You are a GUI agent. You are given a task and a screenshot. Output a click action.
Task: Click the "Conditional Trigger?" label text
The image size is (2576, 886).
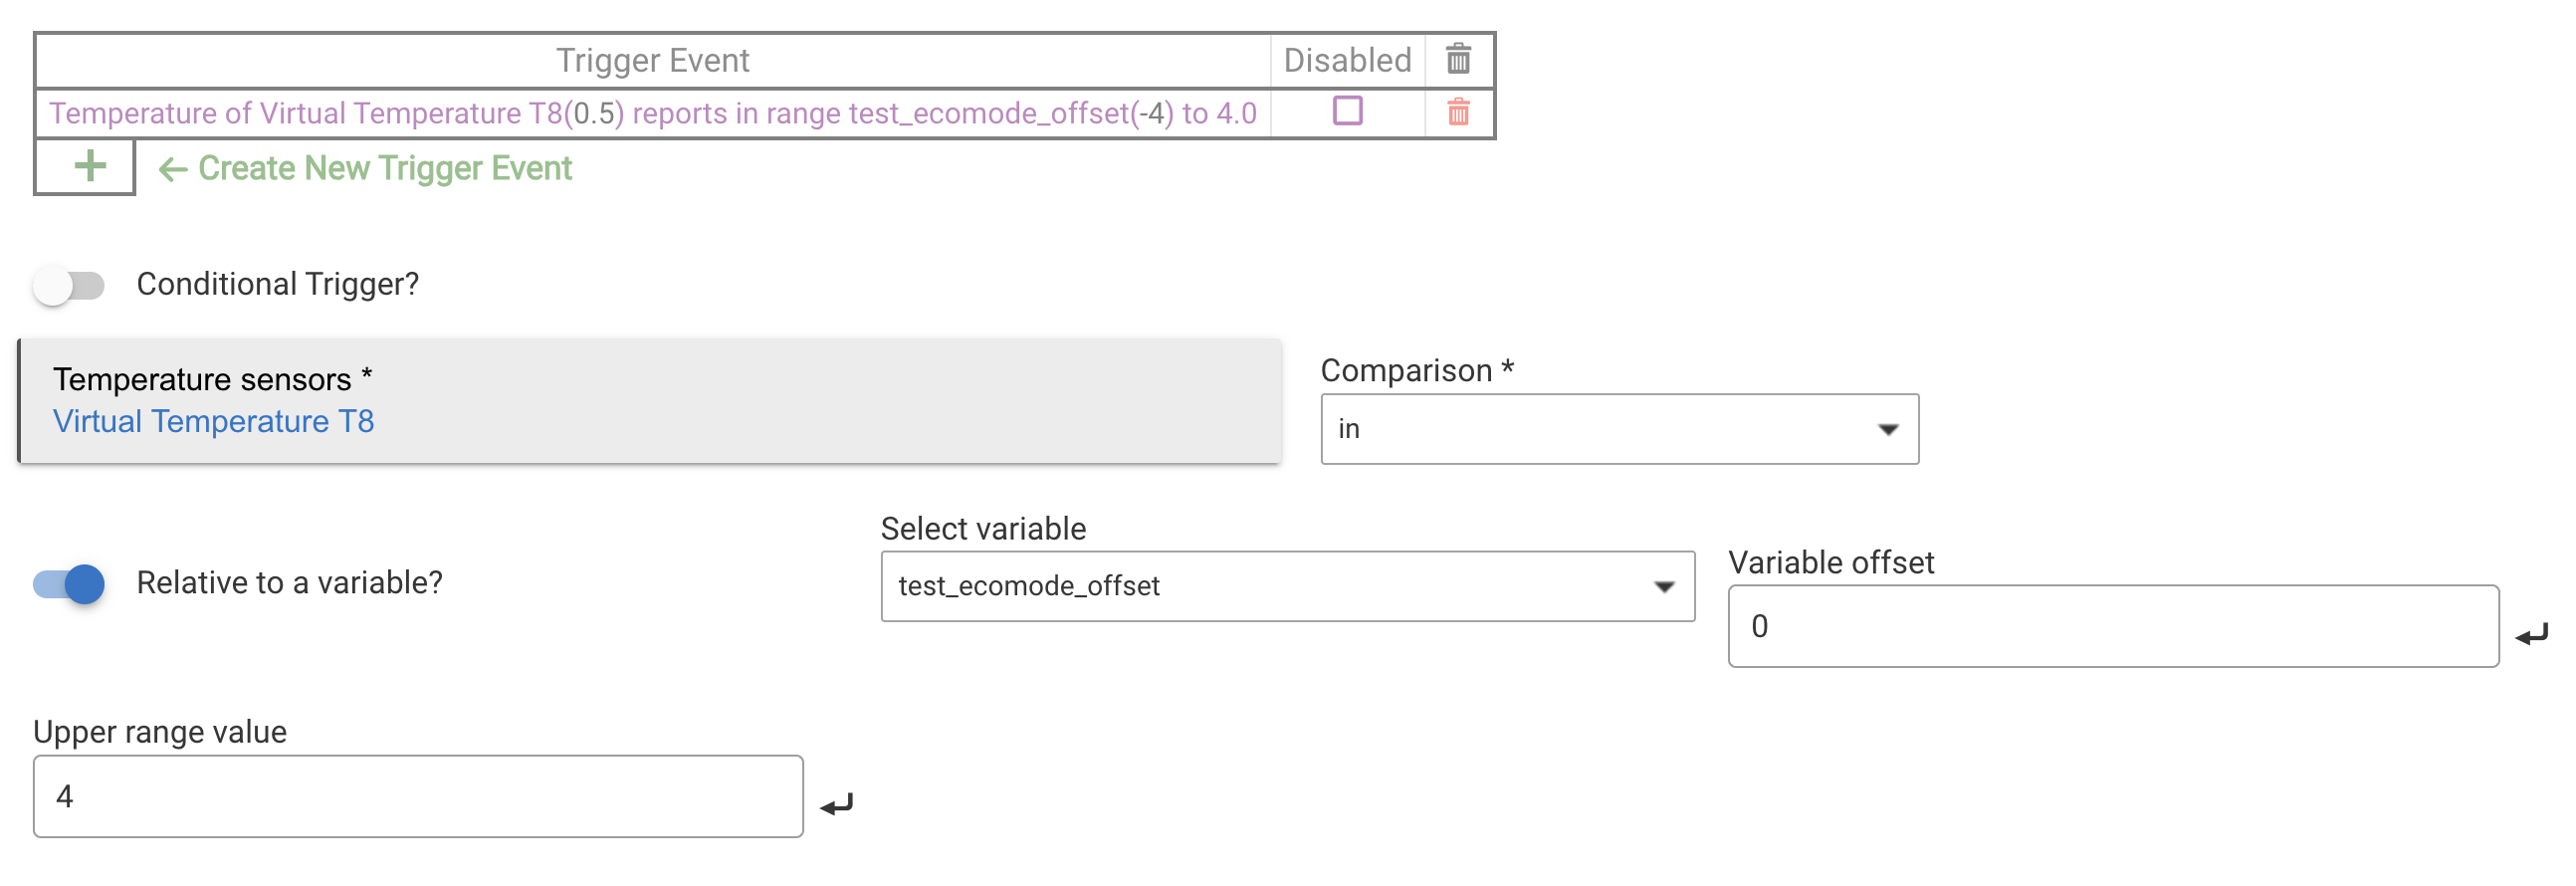(278, 284)
